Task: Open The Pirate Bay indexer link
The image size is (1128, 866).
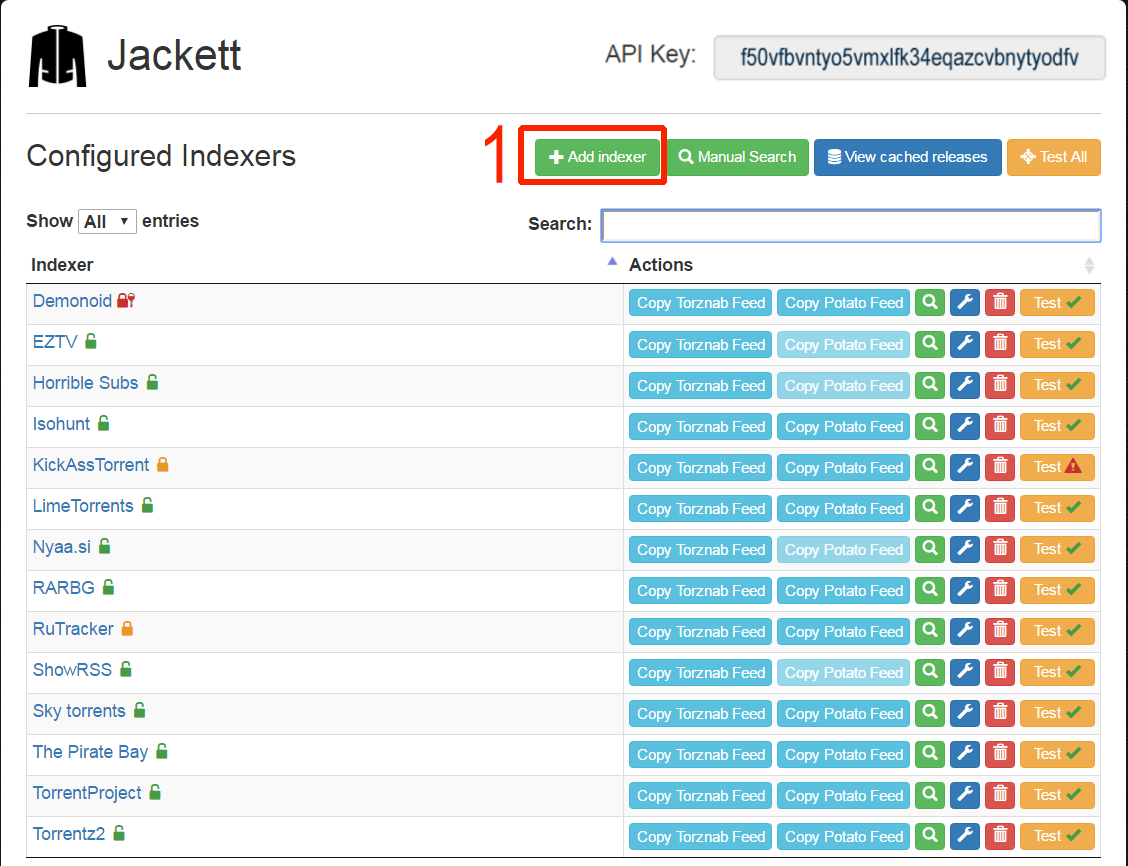Action: pyautogui.click(x=90, y=752)
